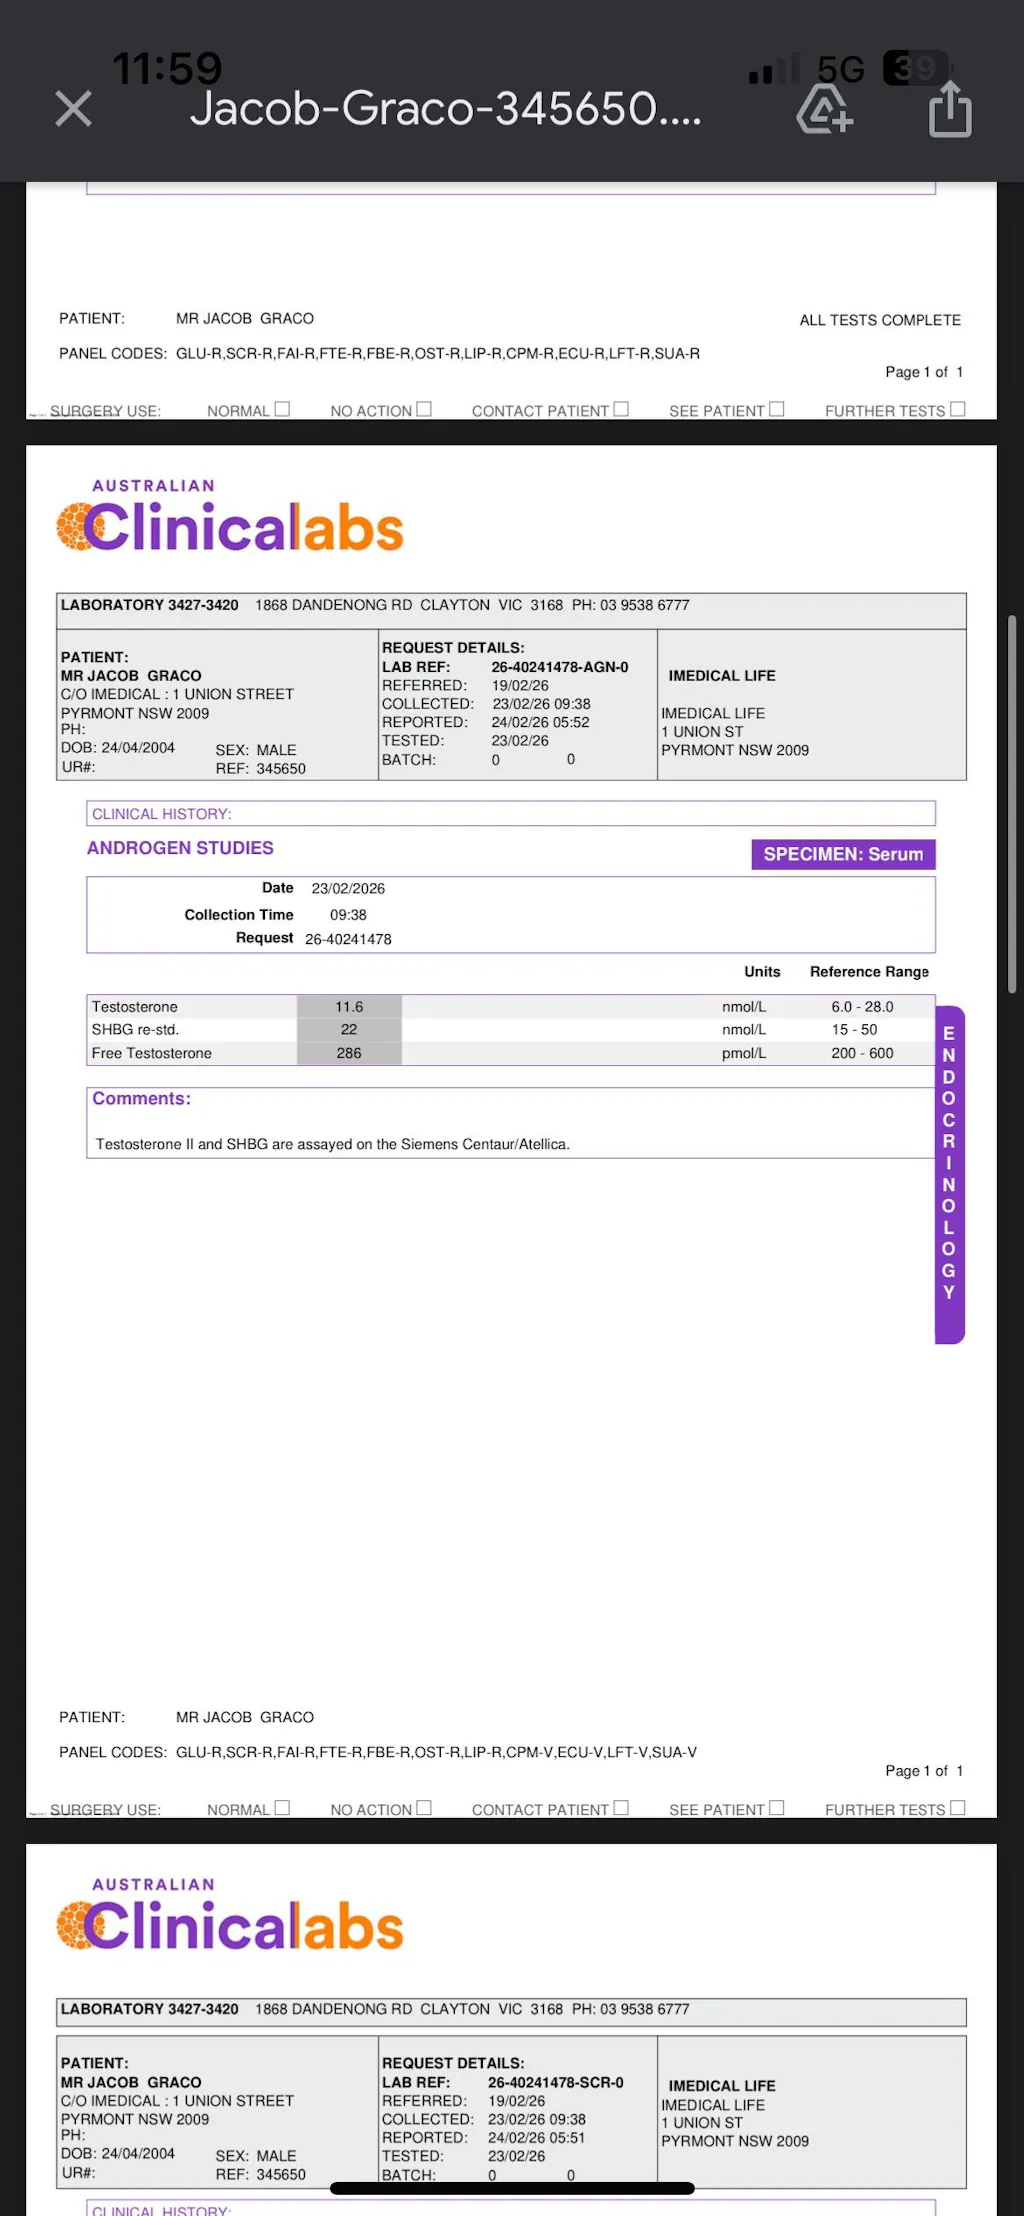
Task: Check the SEE PATIENT box above the Androgen Studies page
Action: pos(777,409)
